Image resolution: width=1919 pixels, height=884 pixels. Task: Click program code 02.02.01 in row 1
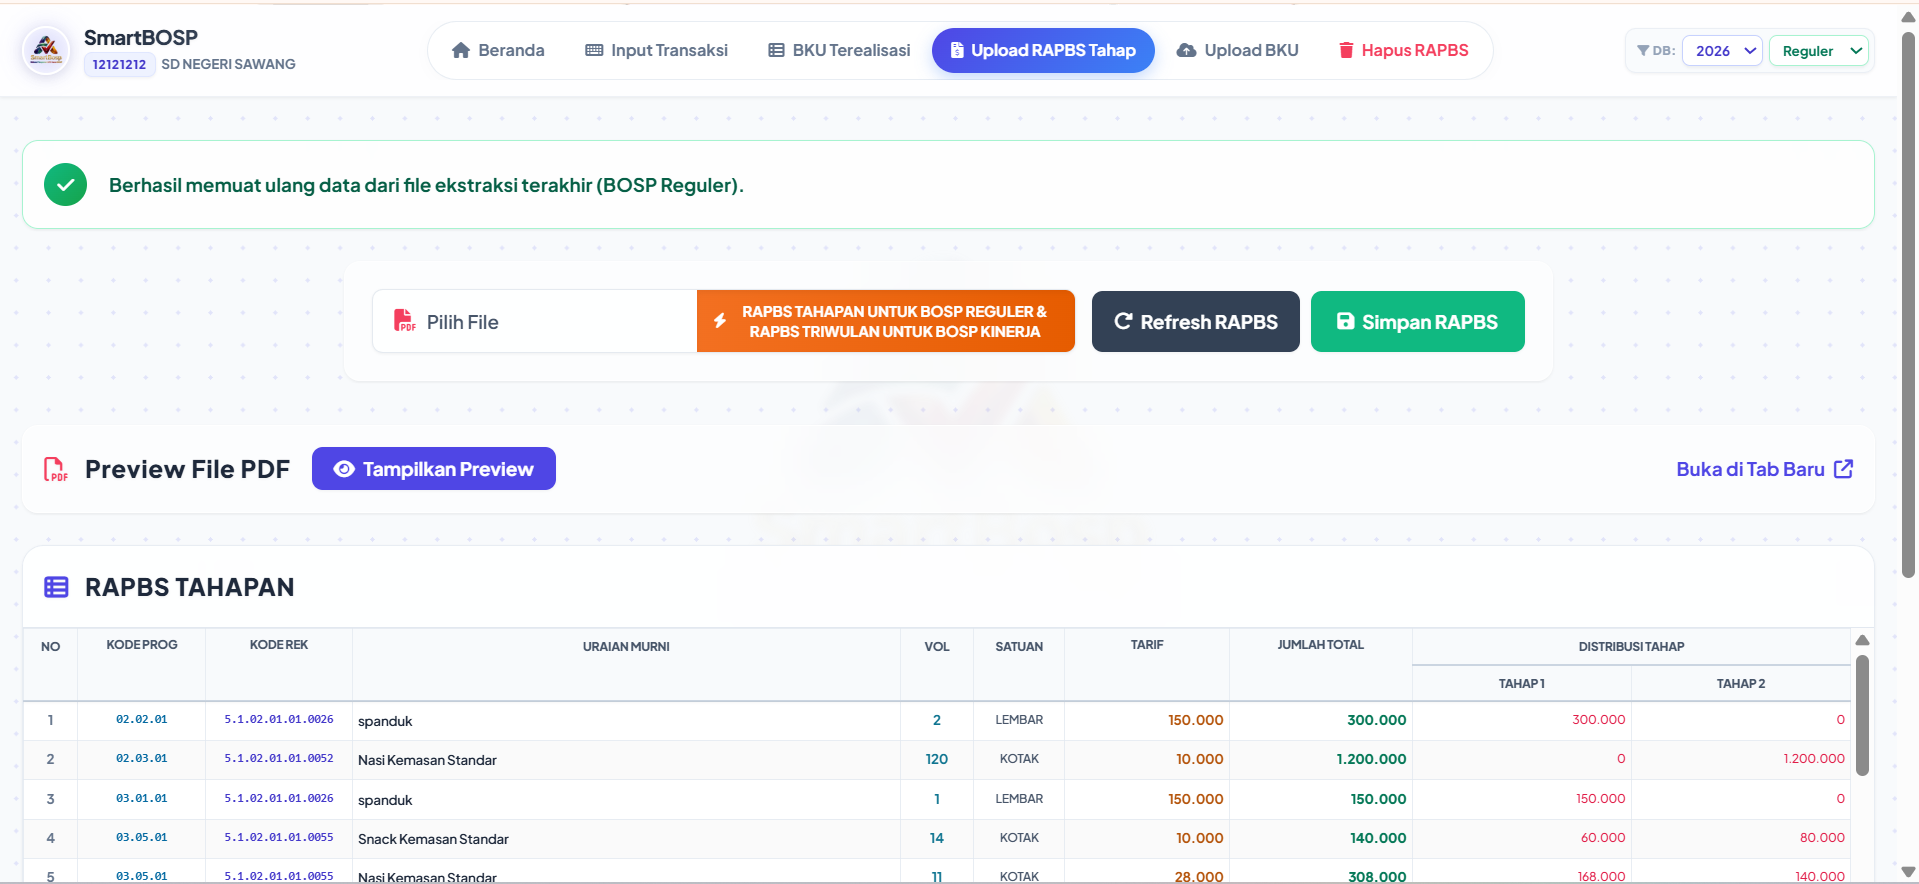(x=142, y=719)
